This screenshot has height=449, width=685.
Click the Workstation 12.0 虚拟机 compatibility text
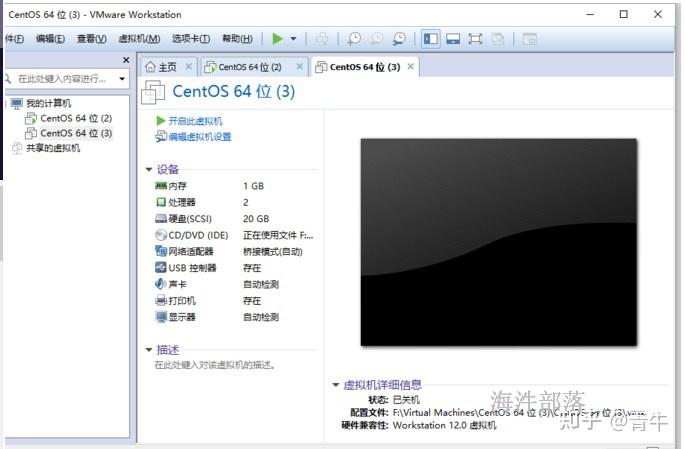[444, 425]
